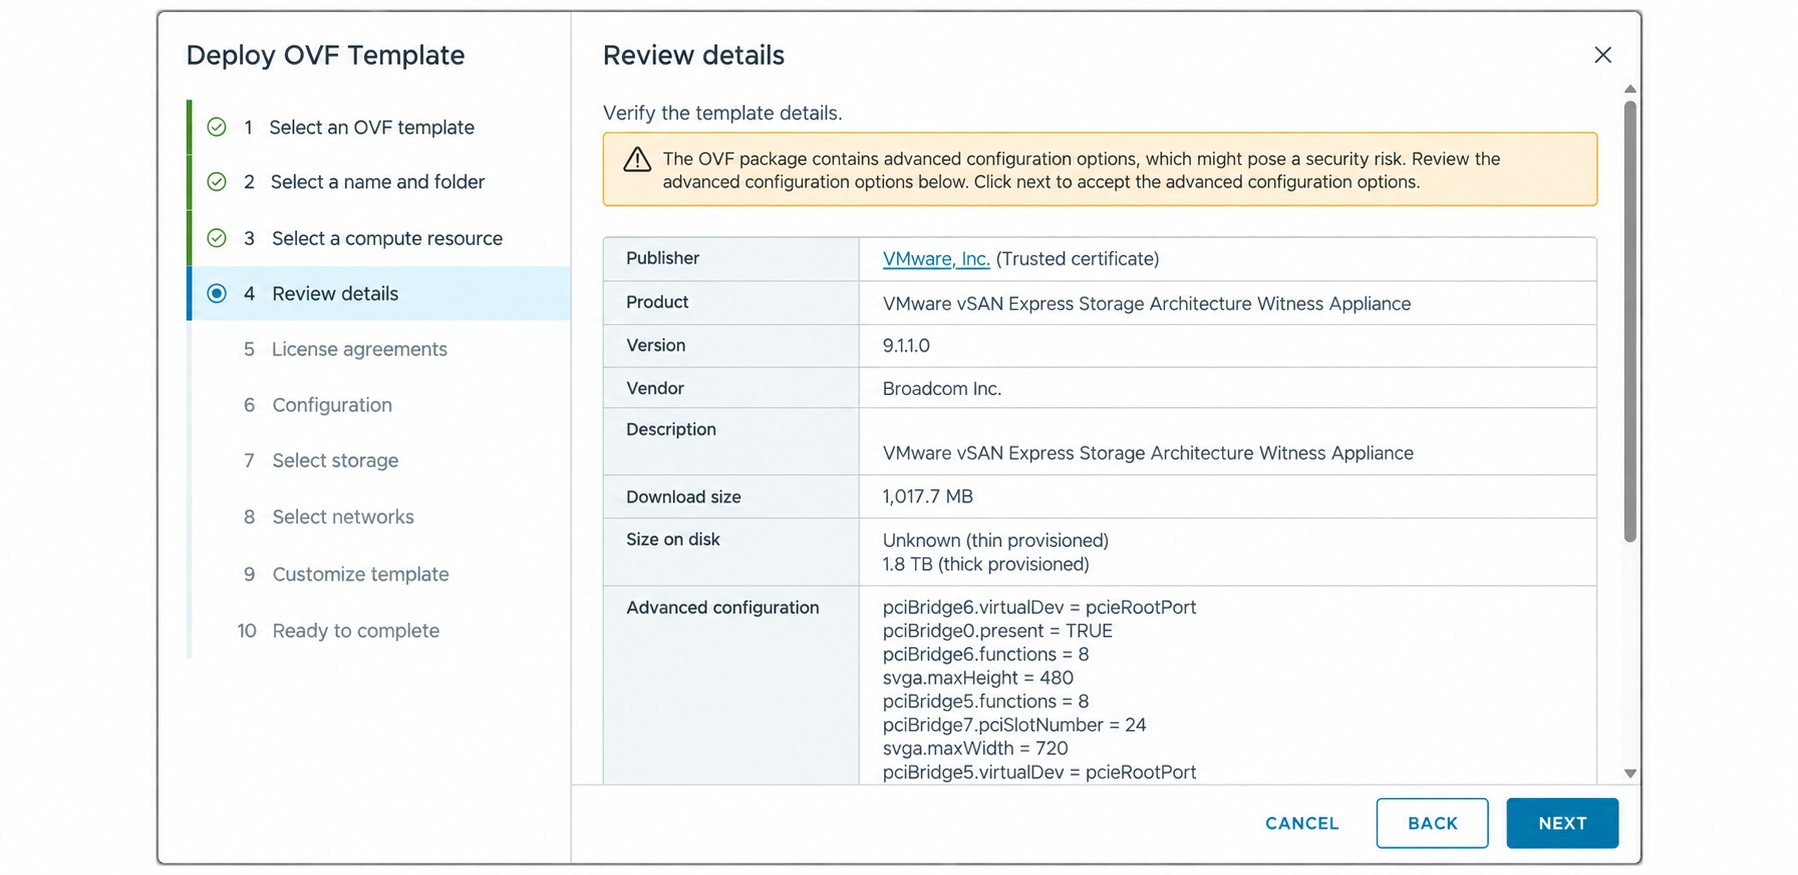Click the scrollbar up arrow

coord(1630,89)
